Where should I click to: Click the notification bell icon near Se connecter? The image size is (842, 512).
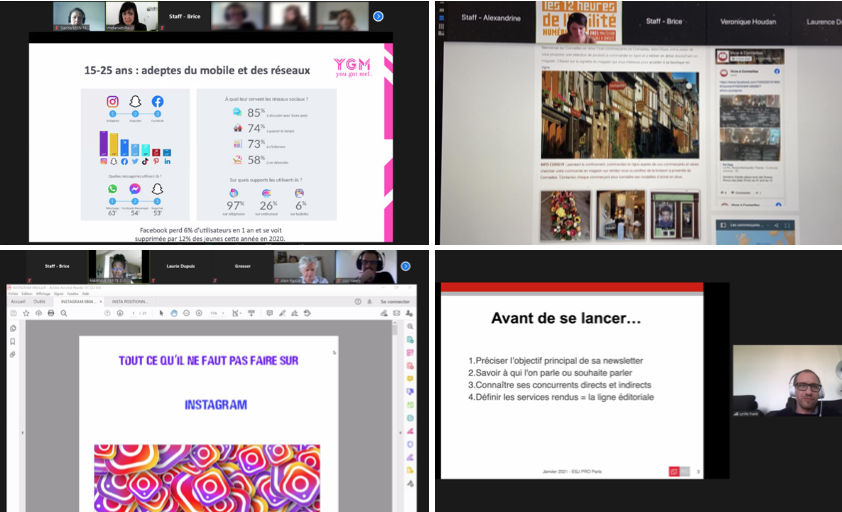368,301
